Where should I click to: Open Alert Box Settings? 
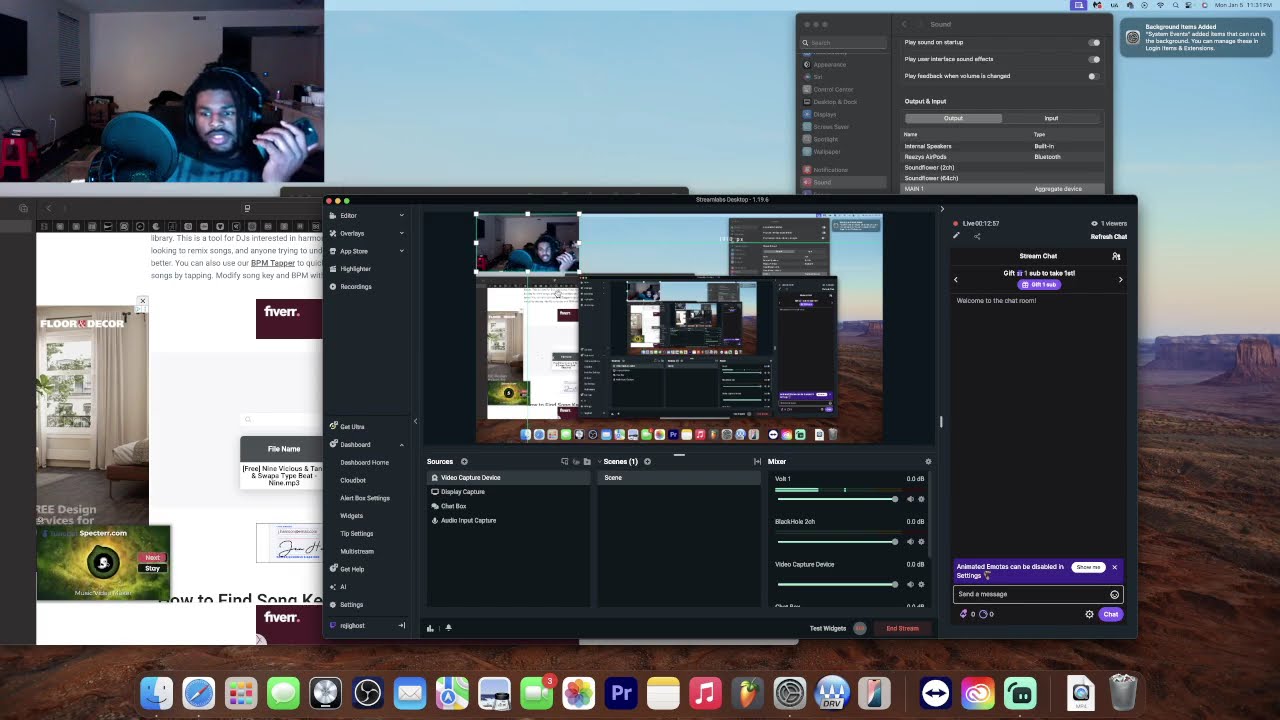365,498
